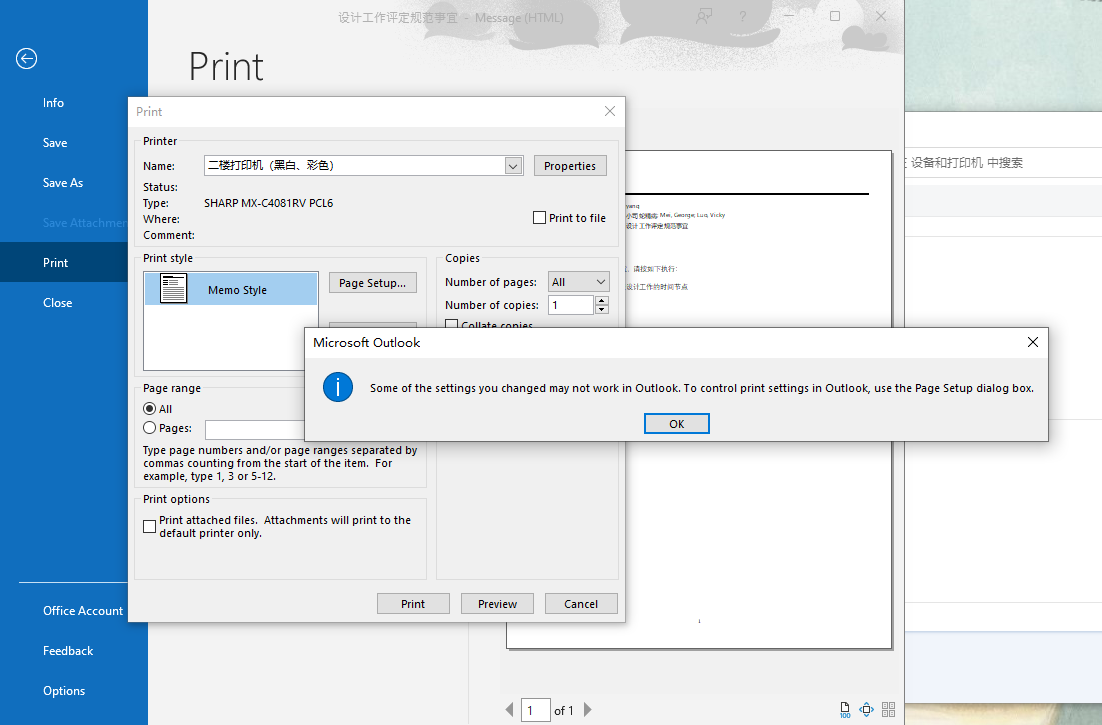Go to previous preview page arrow

[x=511, y=710]
